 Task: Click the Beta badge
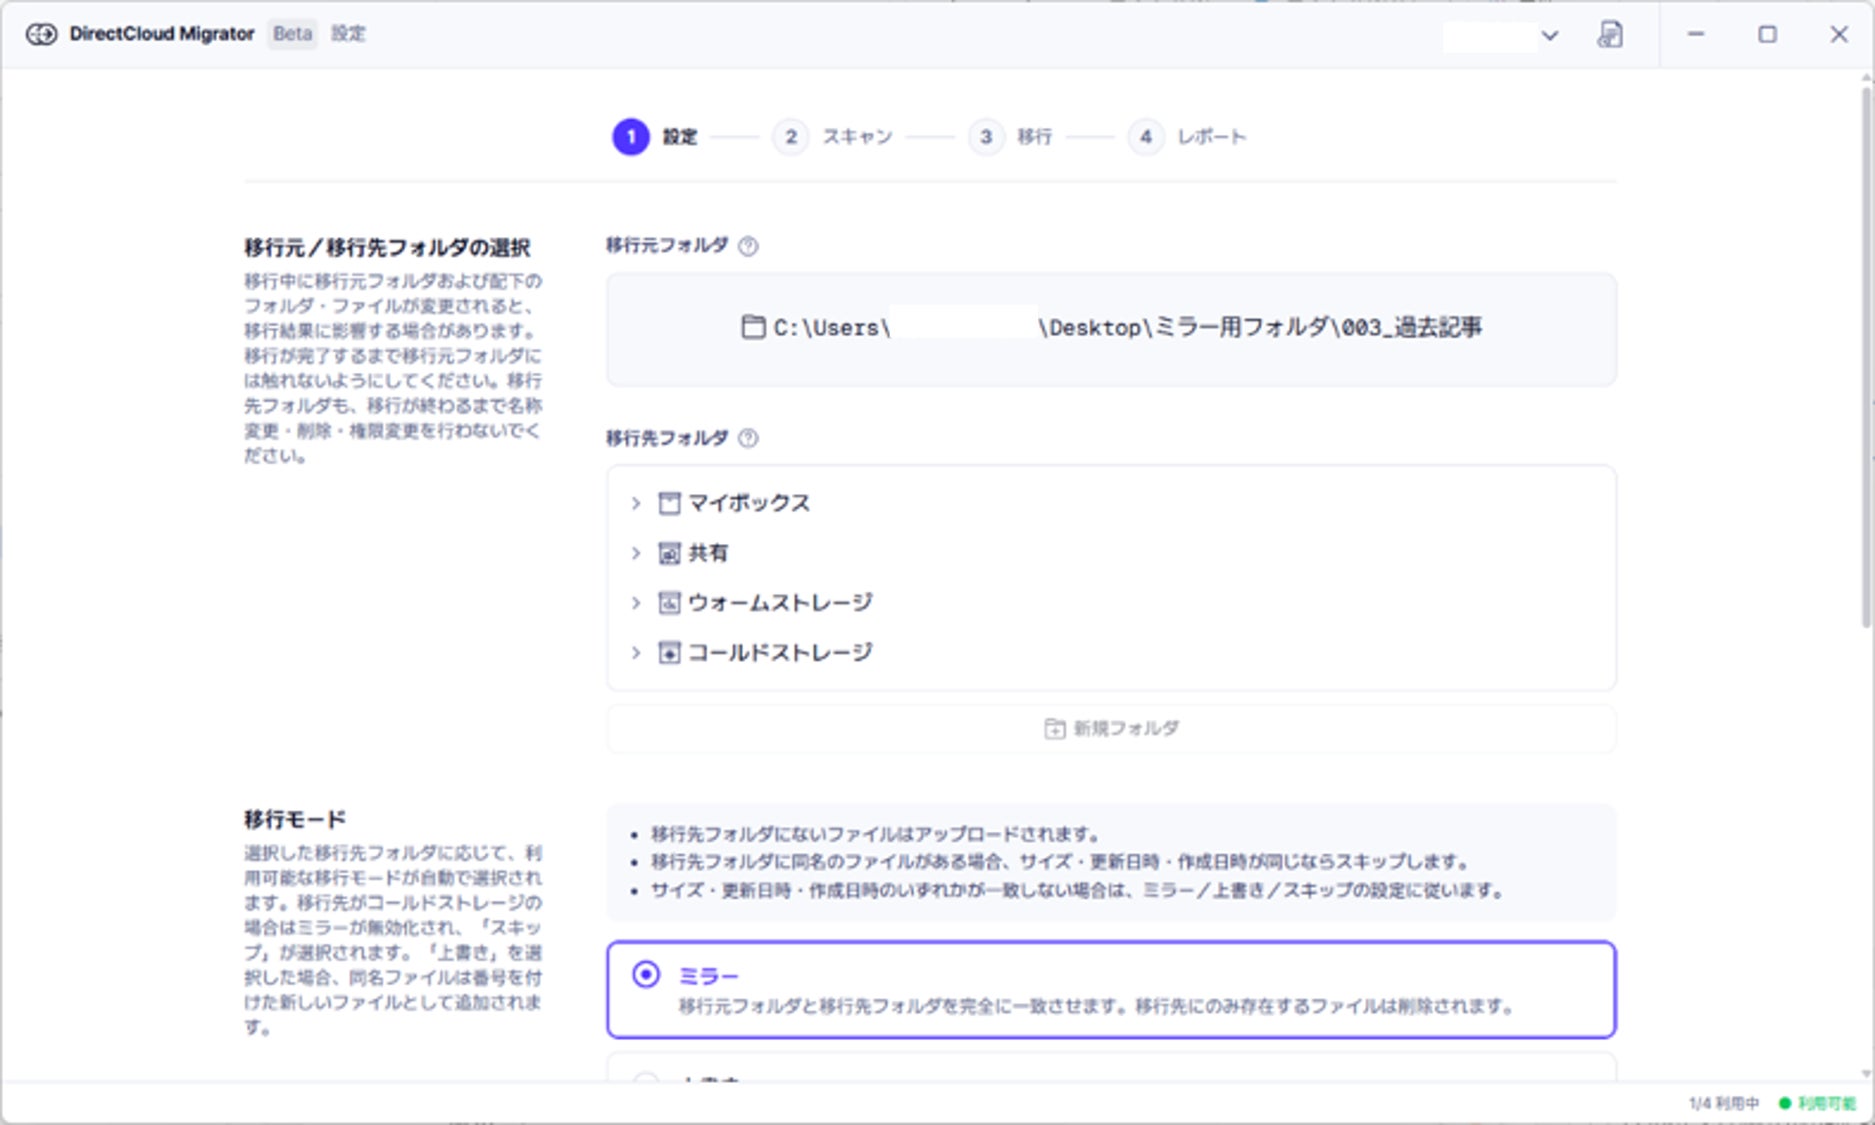(292, 34)
